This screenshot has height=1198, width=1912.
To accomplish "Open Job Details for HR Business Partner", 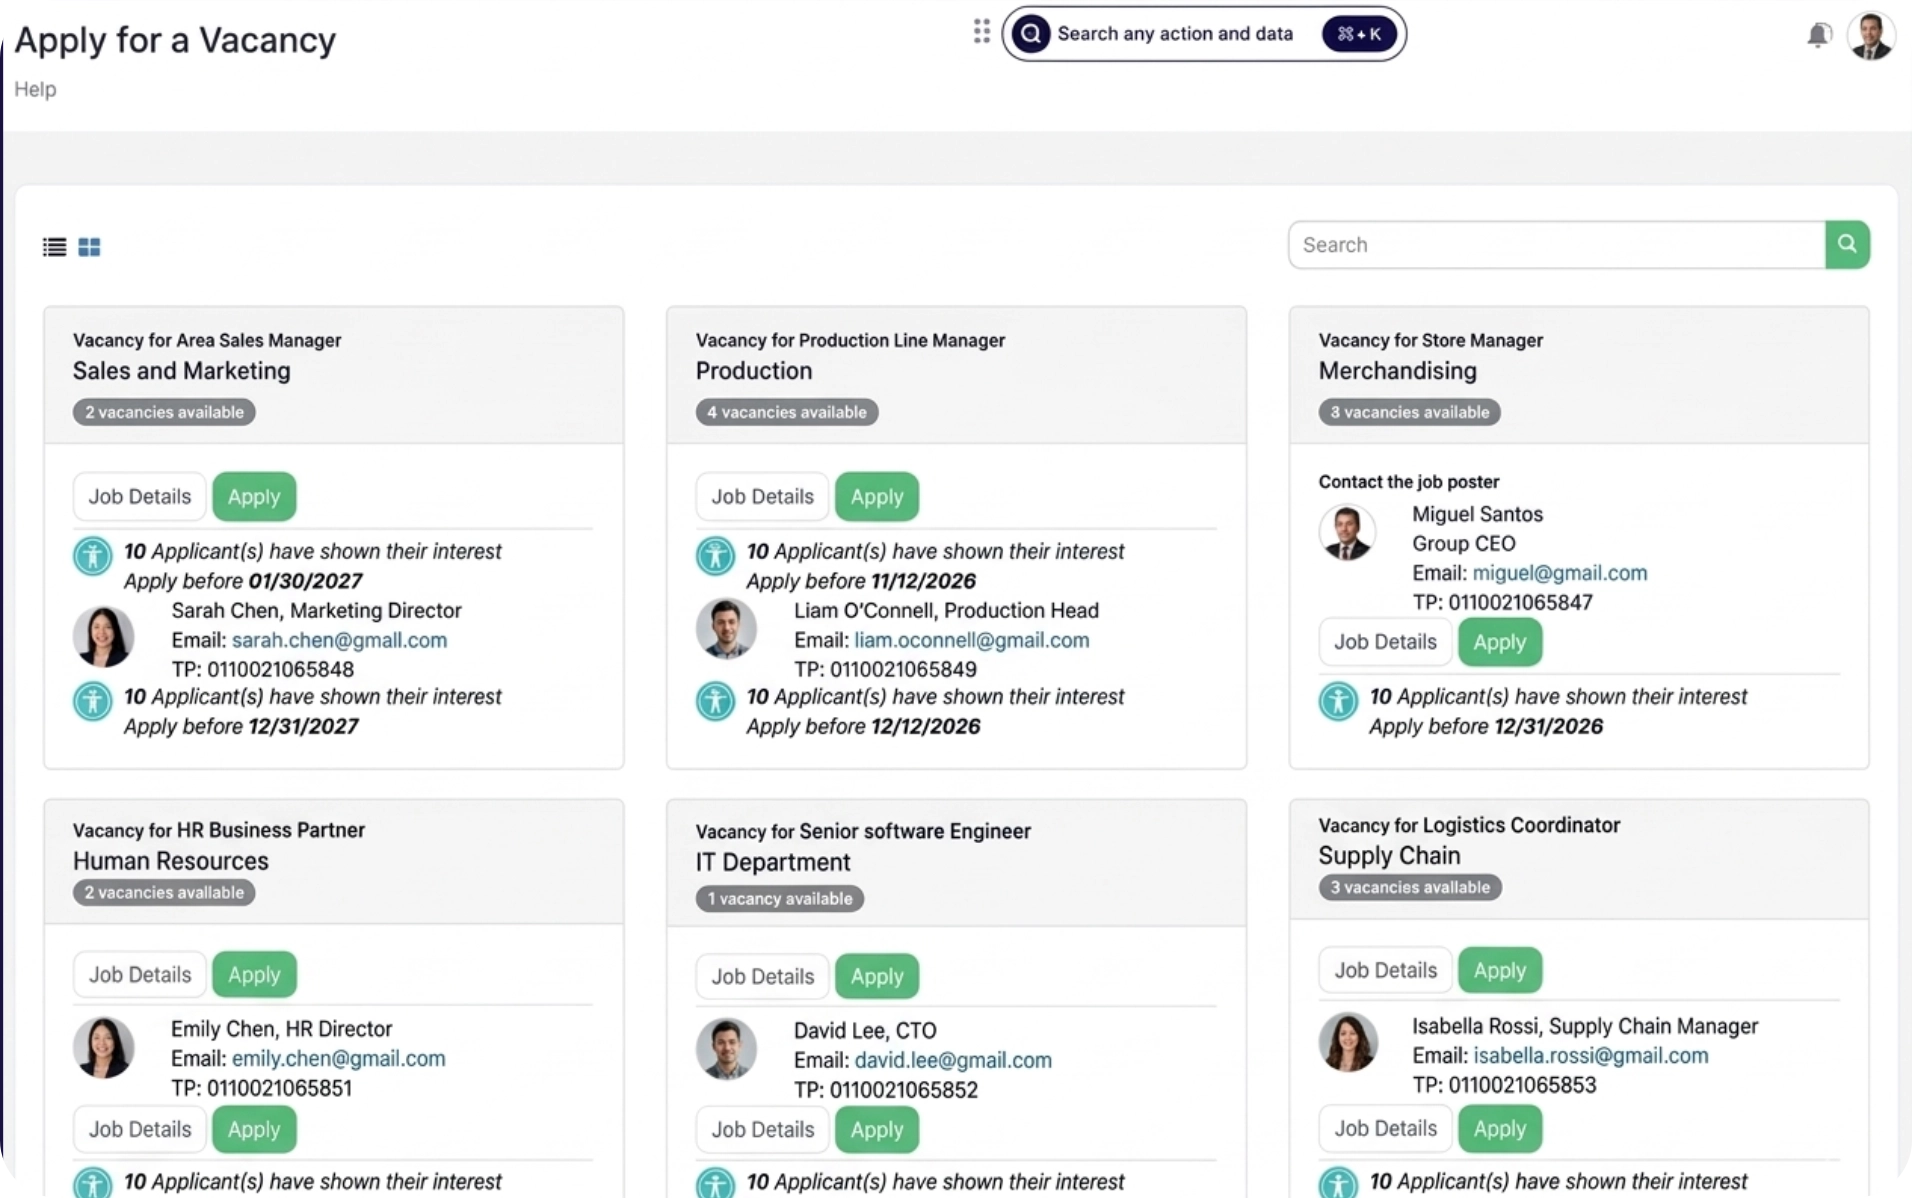I will click(139, 974).
